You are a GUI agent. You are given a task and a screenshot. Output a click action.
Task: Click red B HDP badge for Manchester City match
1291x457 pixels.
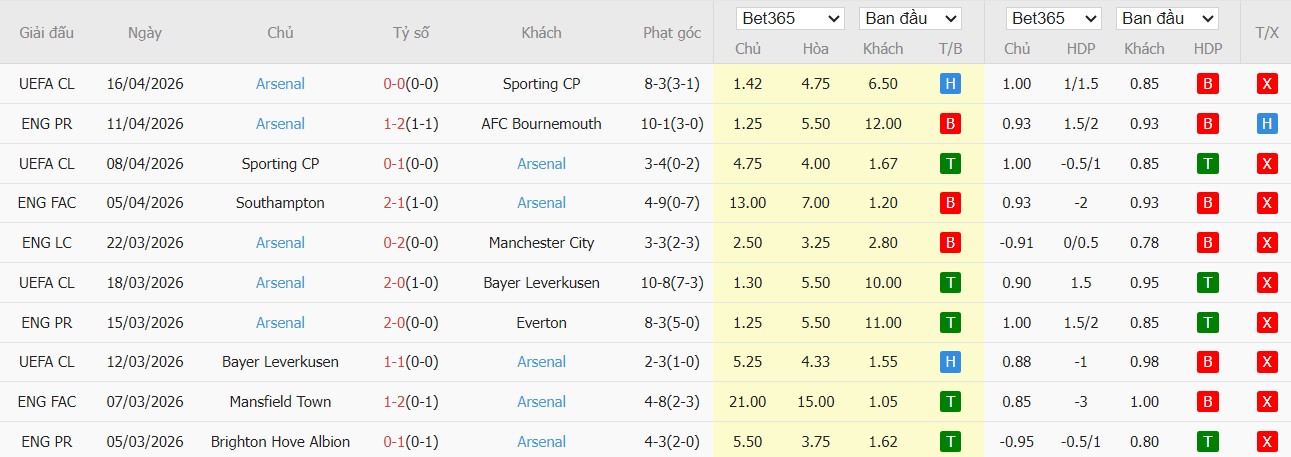1208,243
